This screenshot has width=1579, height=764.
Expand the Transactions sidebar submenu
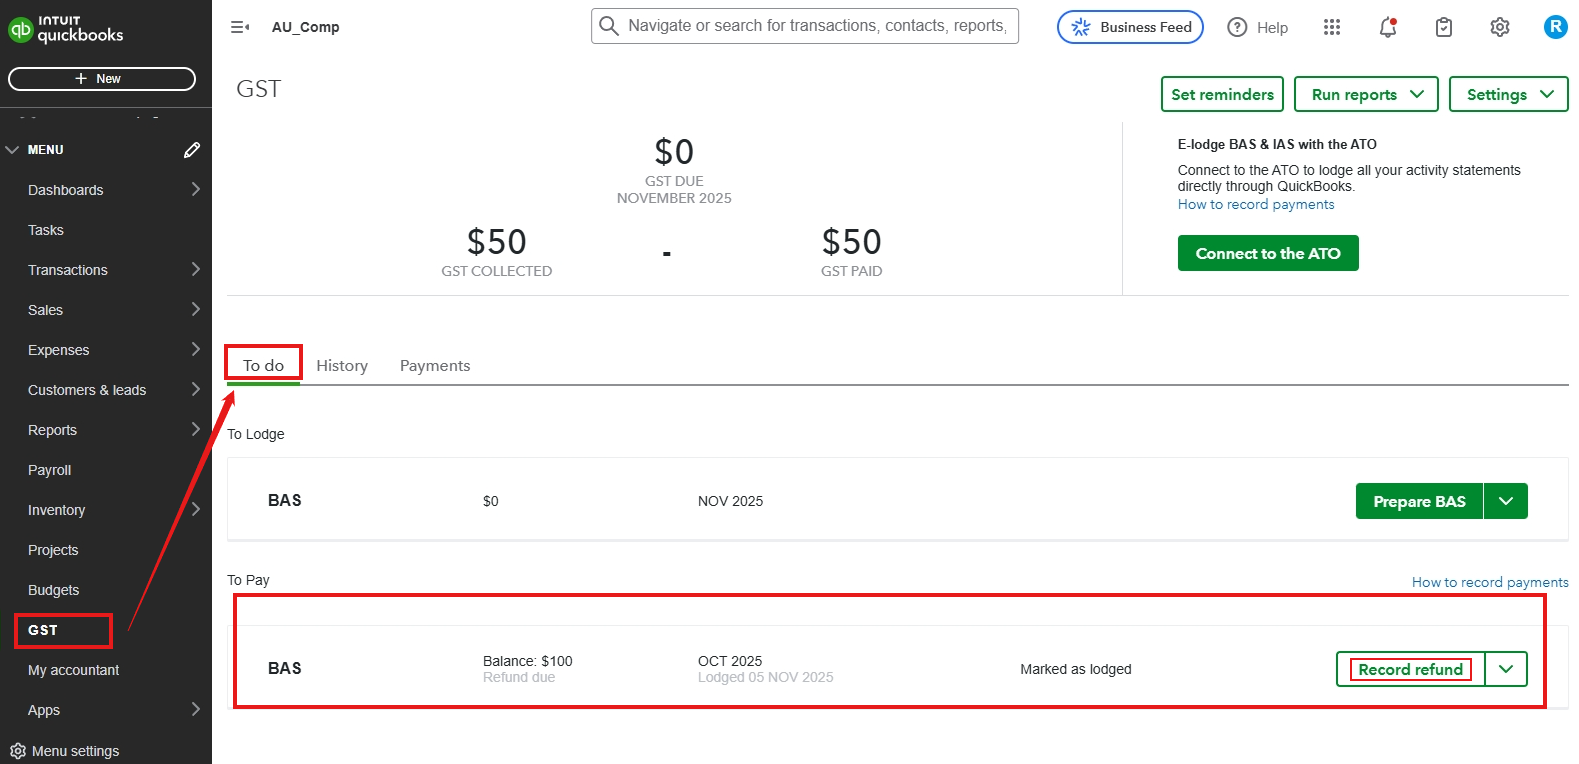(x=195, y=270)
